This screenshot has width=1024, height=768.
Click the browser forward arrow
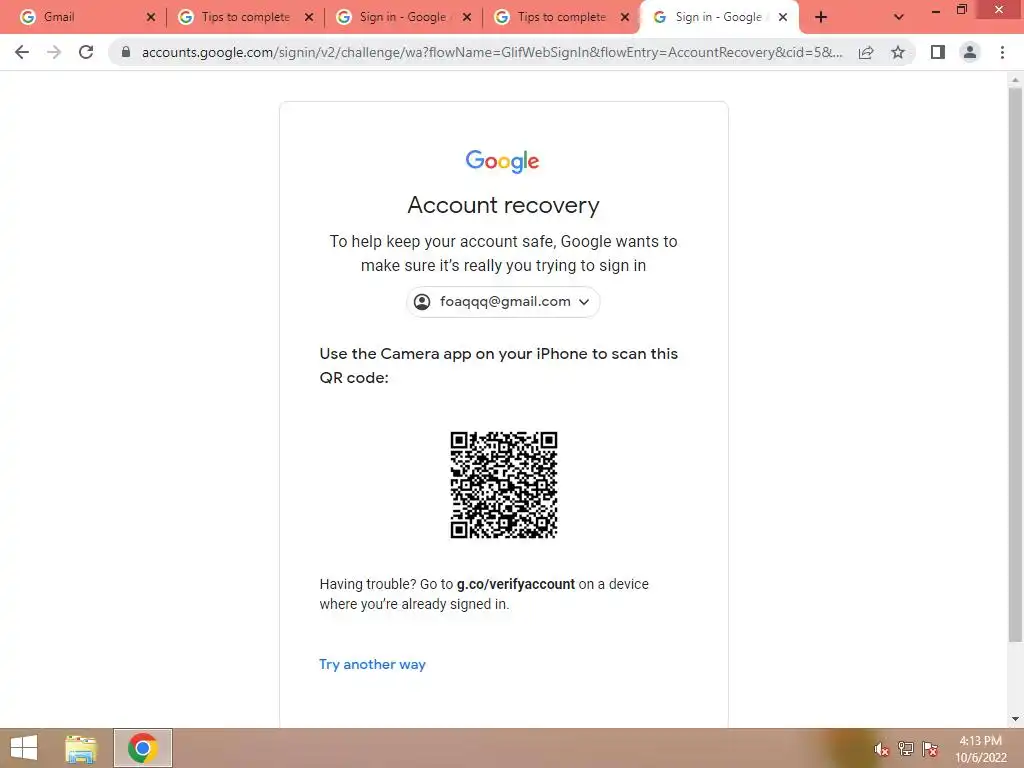tap(54, 52)
